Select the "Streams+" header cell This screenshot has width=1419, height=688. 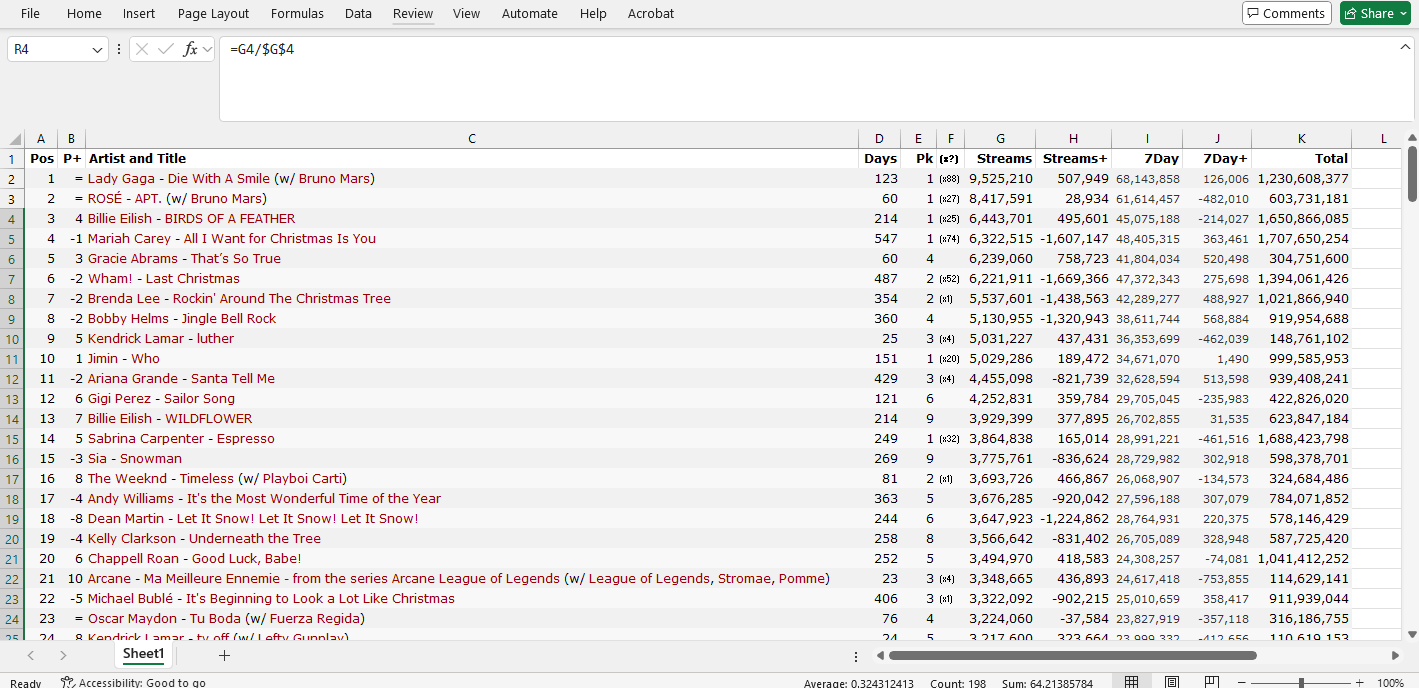(x=1073, y=159)
